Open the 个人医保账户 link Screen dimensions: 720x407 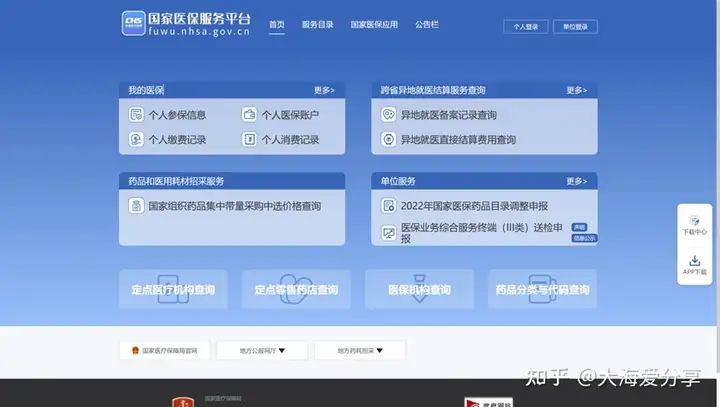(290, 115)
